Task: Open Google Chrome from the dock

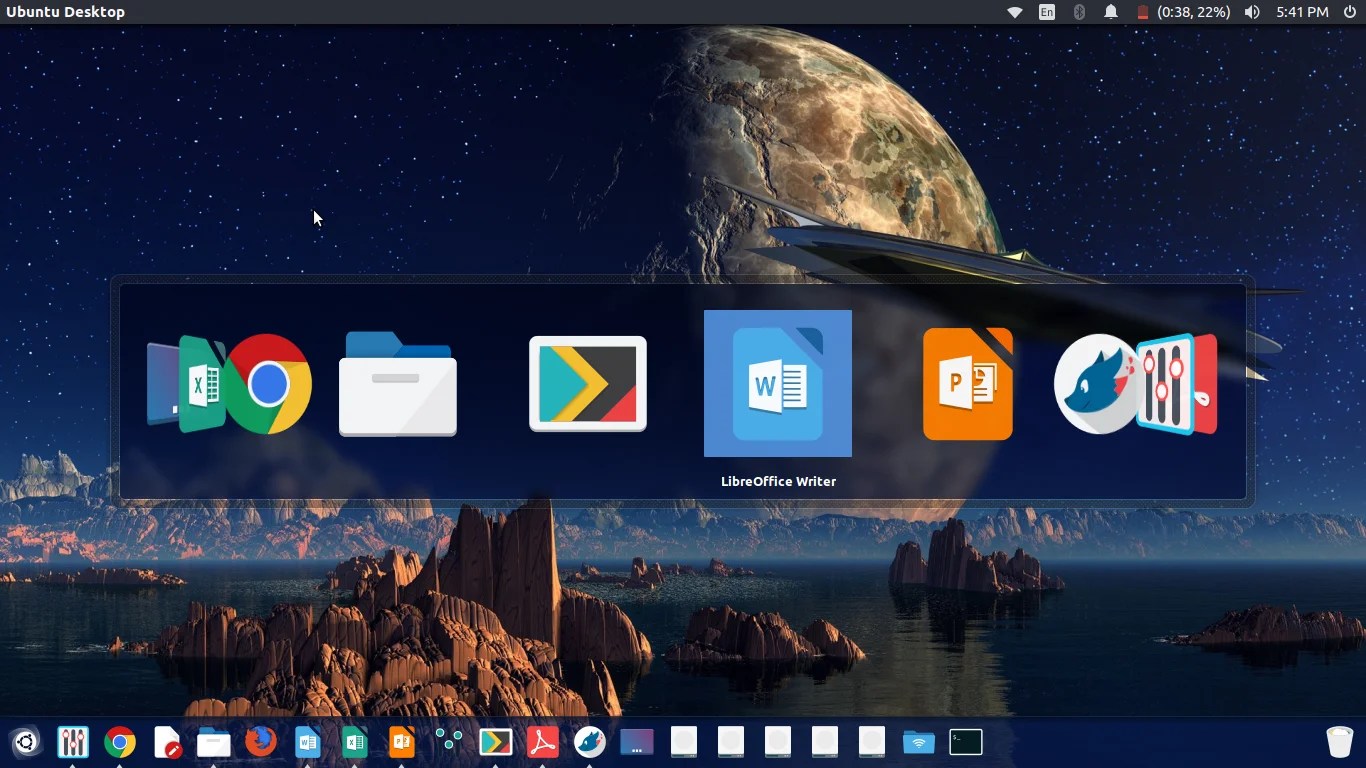Action: point(120,742)
